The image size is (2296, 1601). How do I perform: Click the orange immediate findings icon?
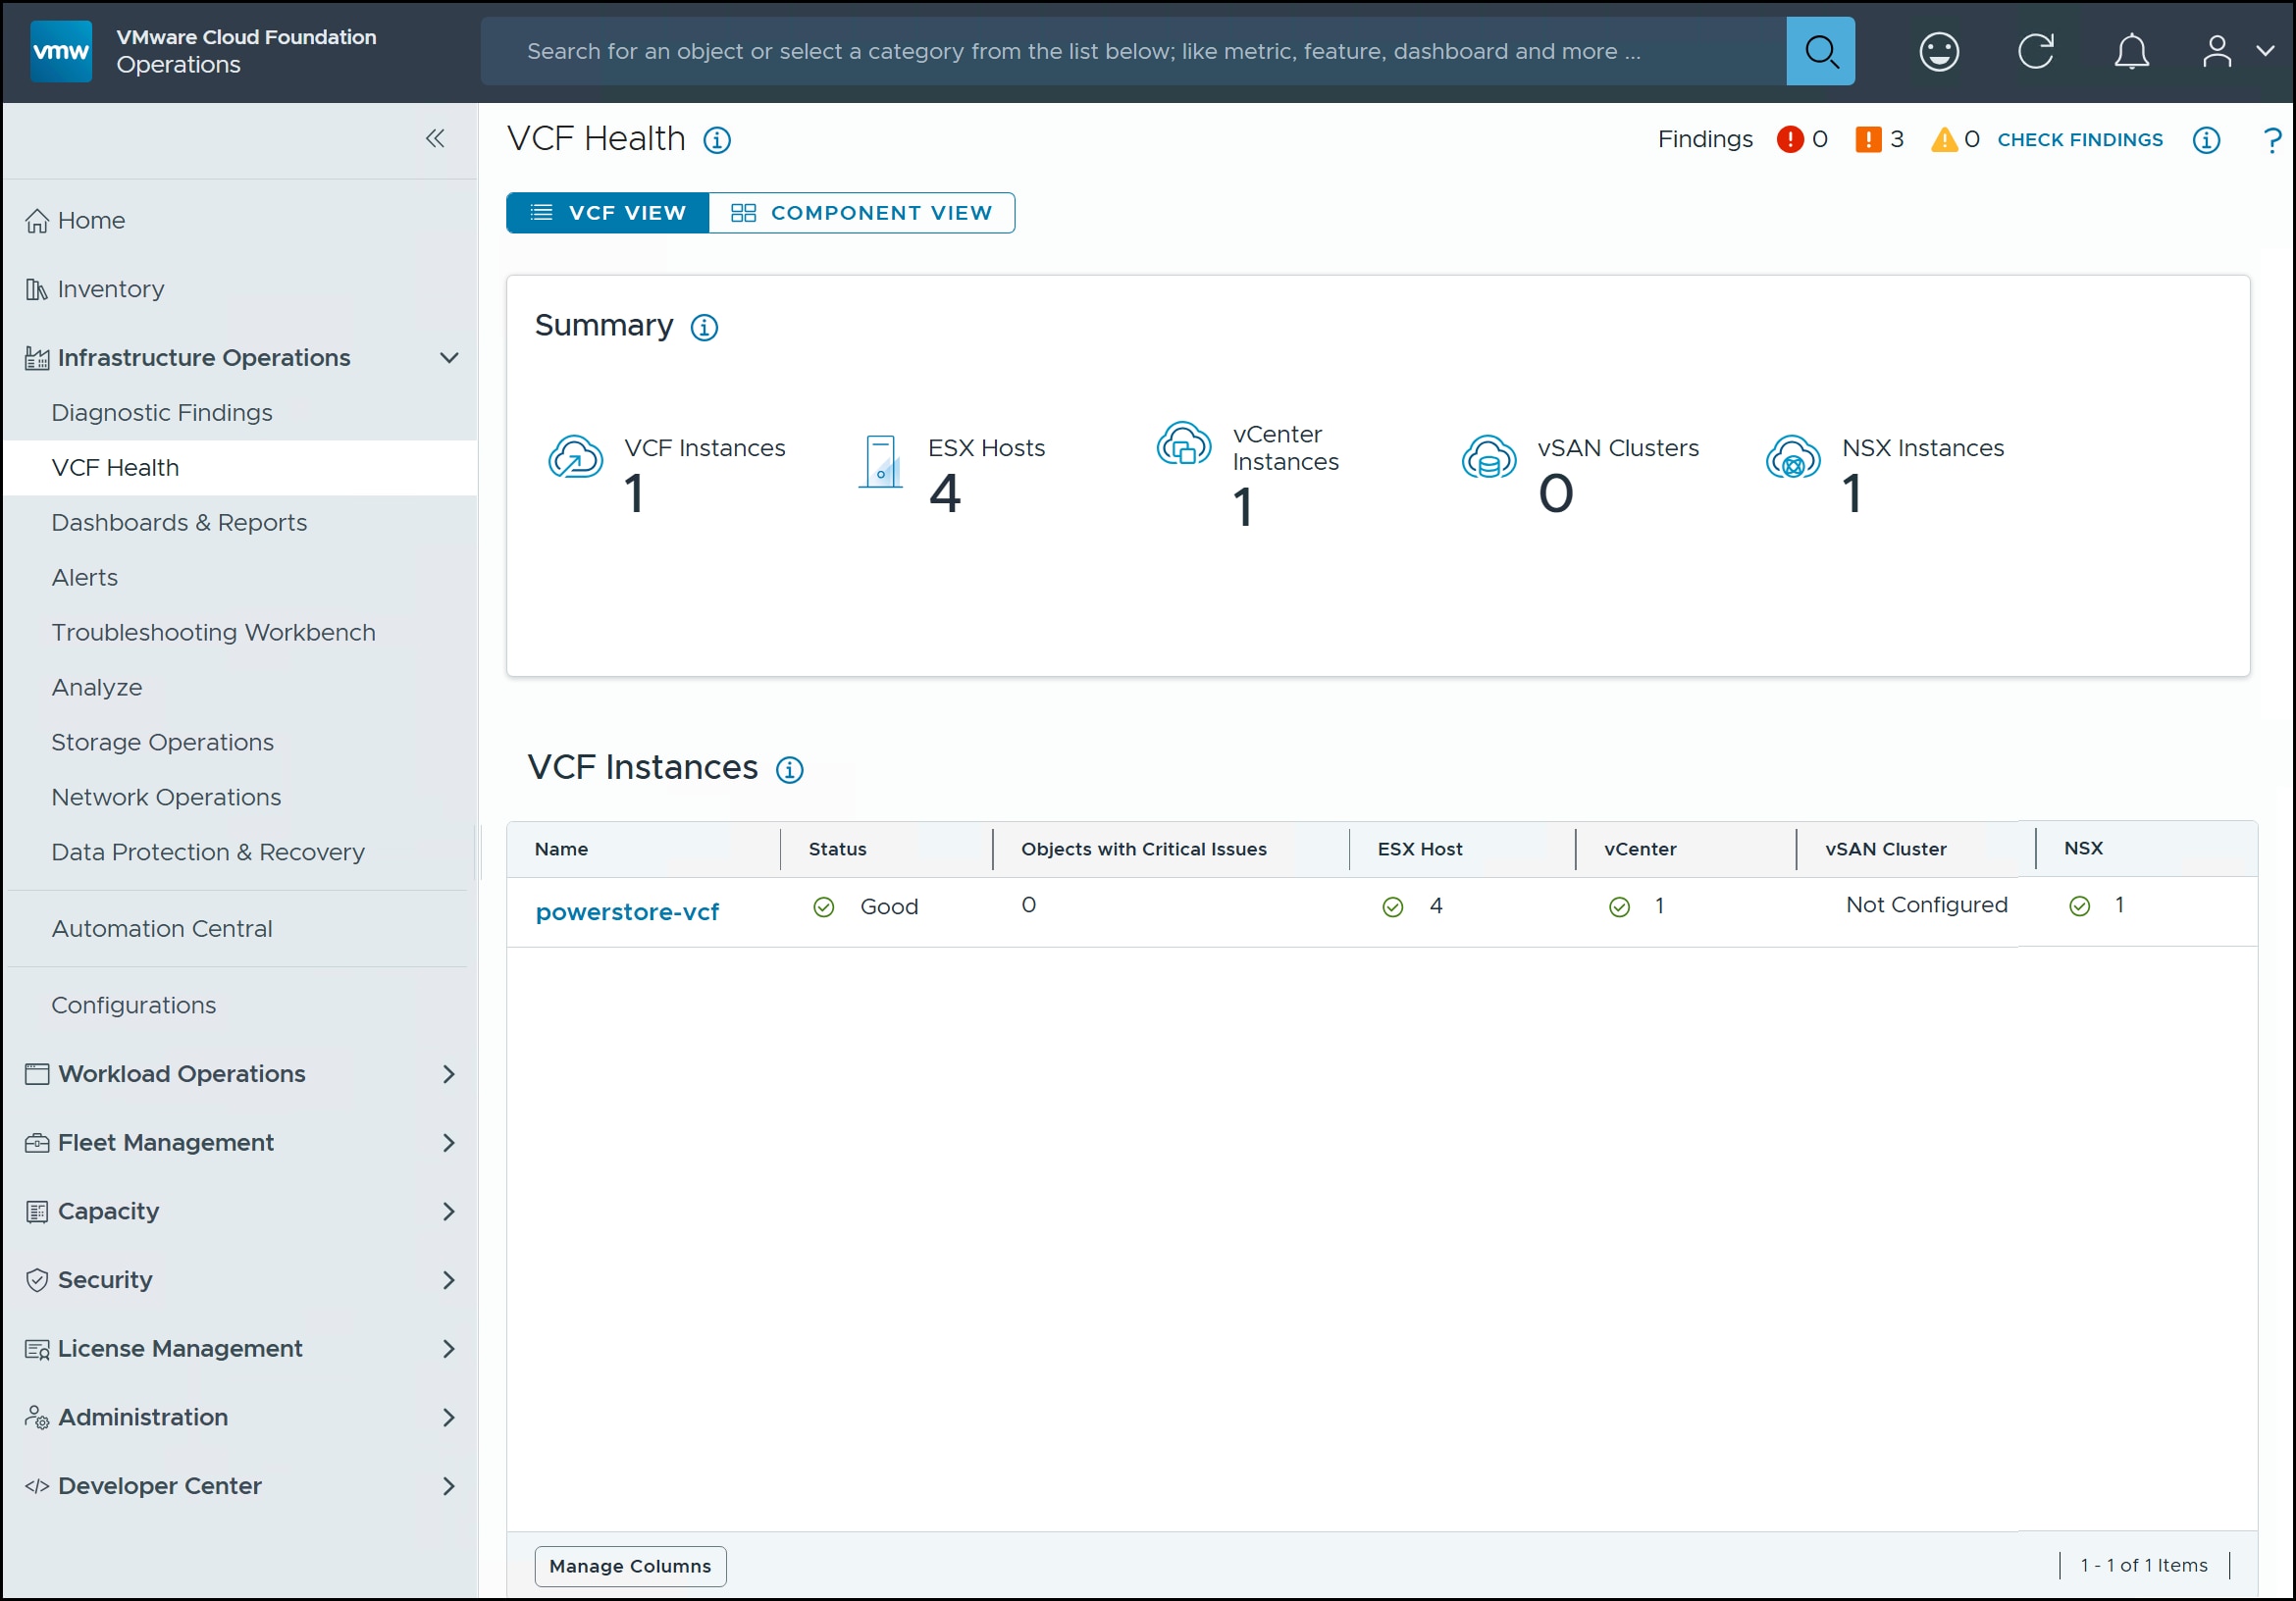point(1867,139)
